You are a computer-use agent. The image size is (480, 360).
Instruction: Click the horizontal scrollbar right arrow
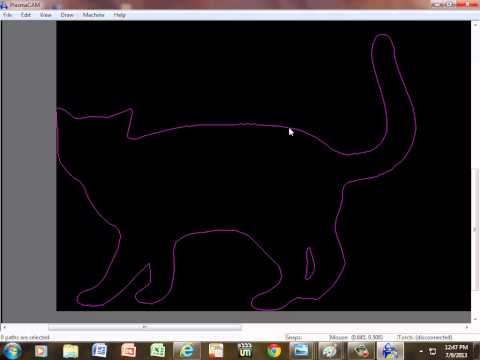click(467, 327)
